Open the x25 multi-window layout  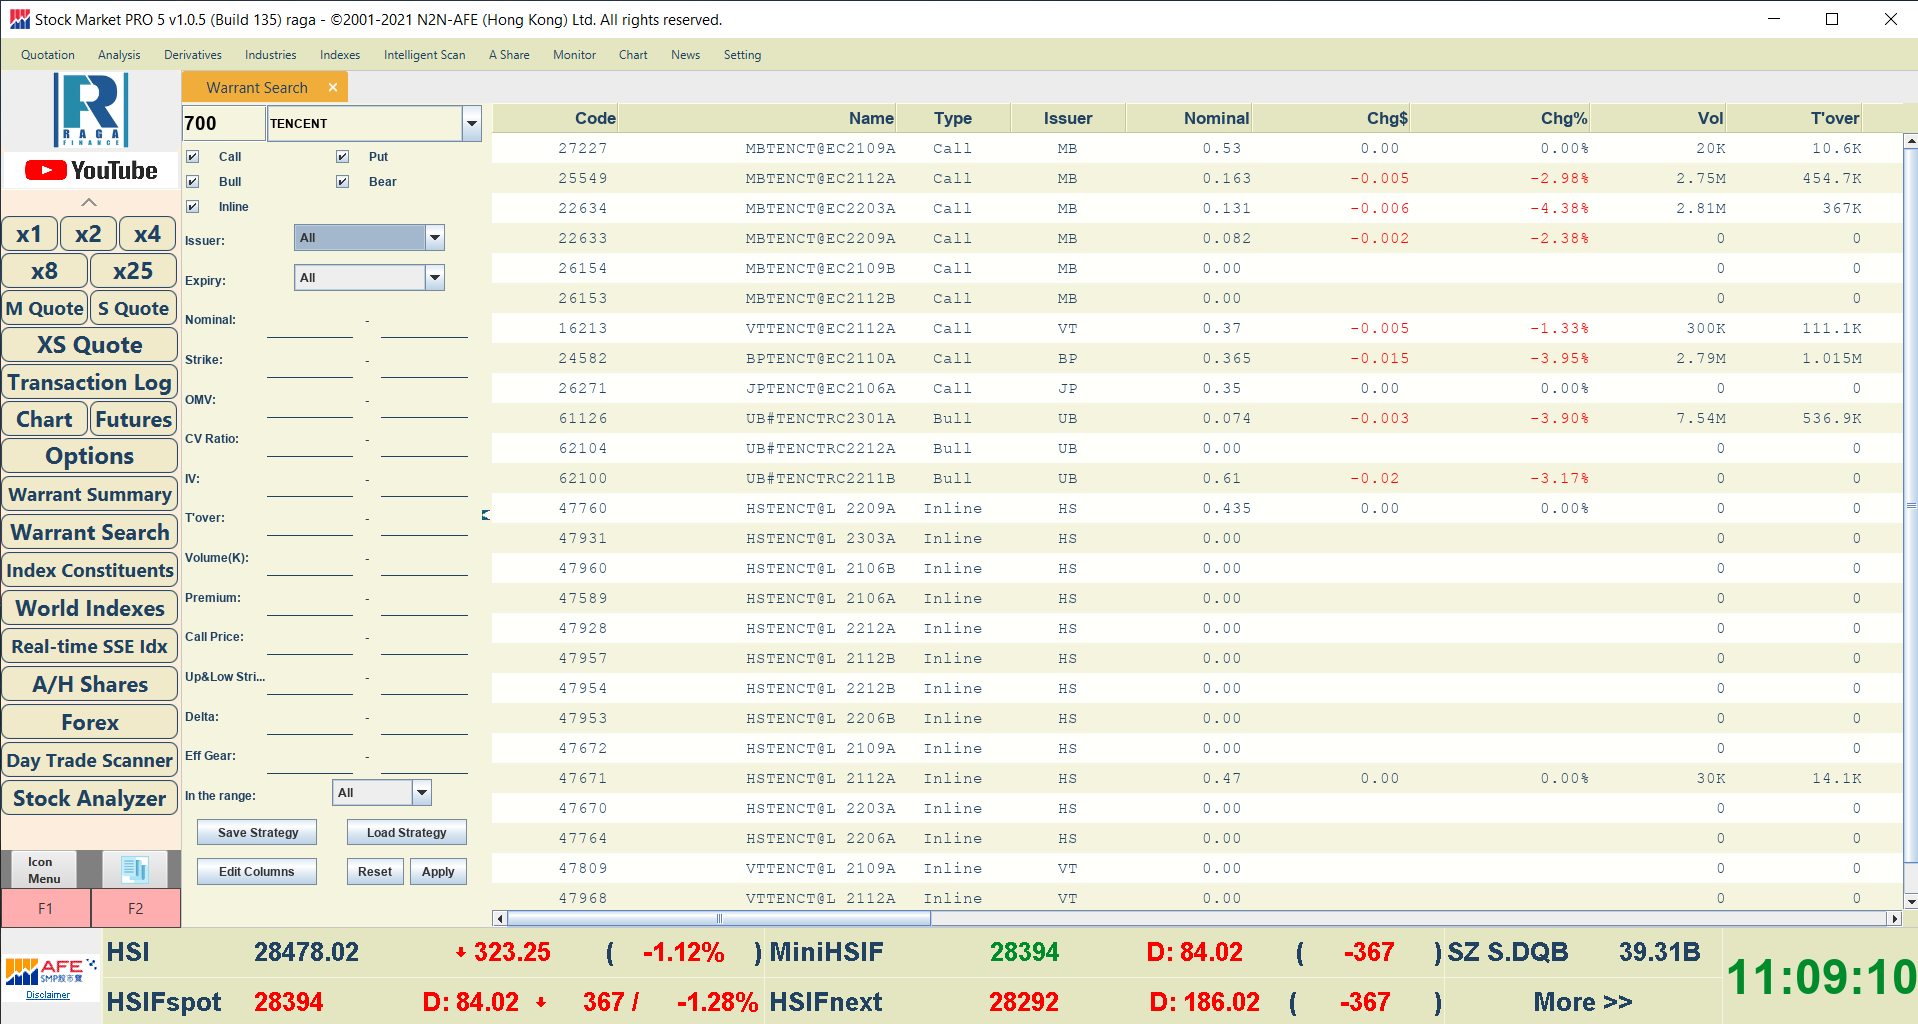point(133,271)
